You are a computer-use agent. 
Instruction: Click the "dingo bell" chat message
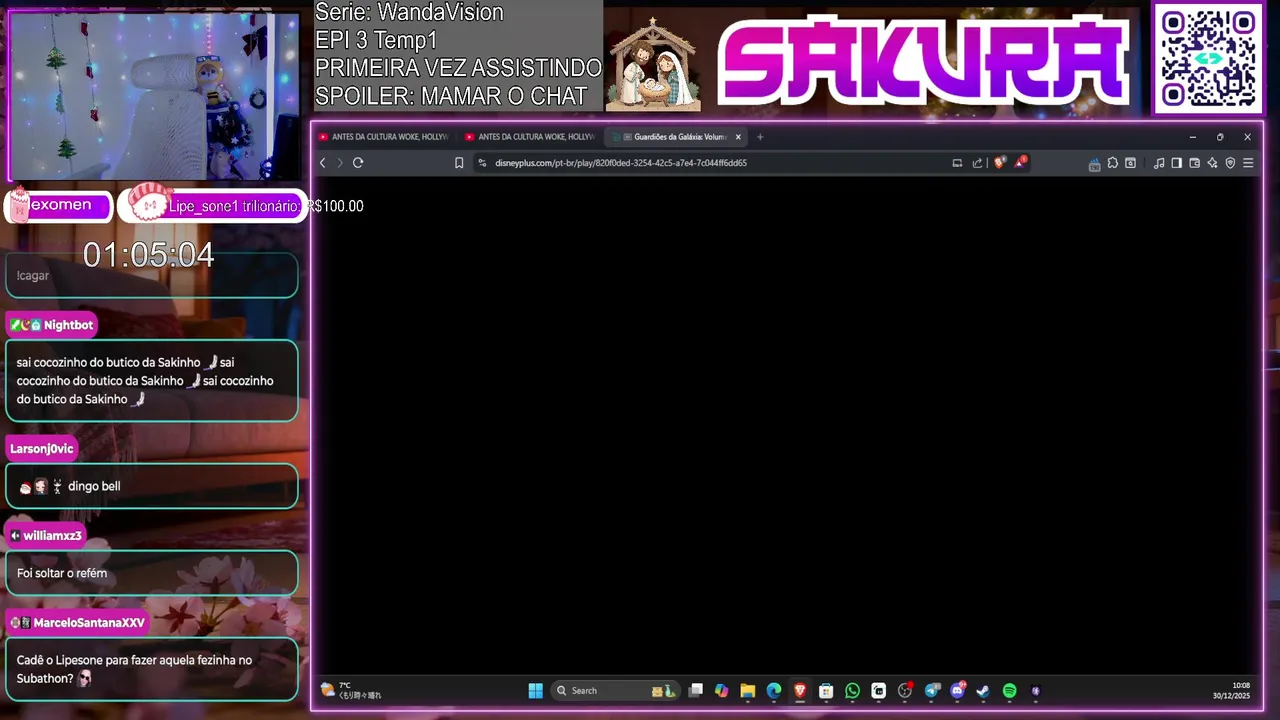pyautogui.click(x=94, y=486)
